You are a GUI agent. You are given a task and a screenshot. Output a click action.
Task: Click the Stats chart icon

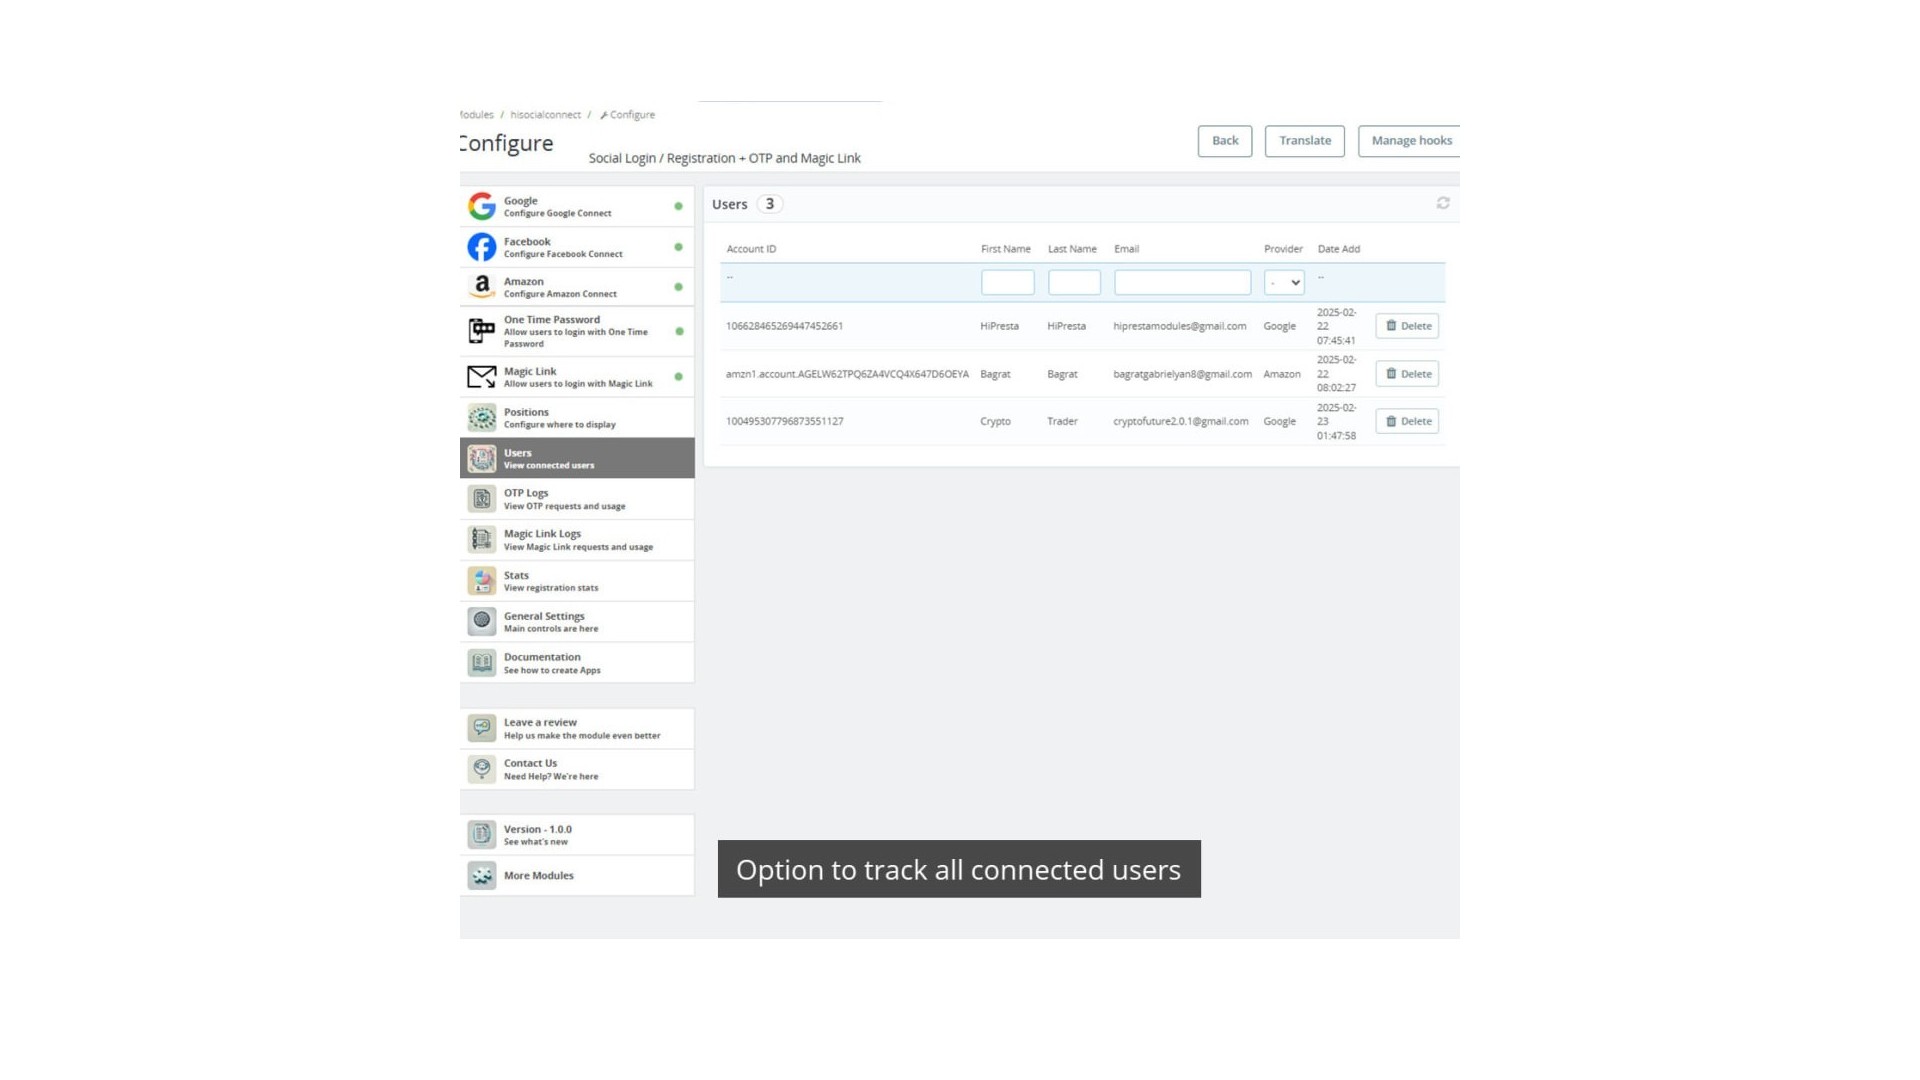click(x=481, y=581)
